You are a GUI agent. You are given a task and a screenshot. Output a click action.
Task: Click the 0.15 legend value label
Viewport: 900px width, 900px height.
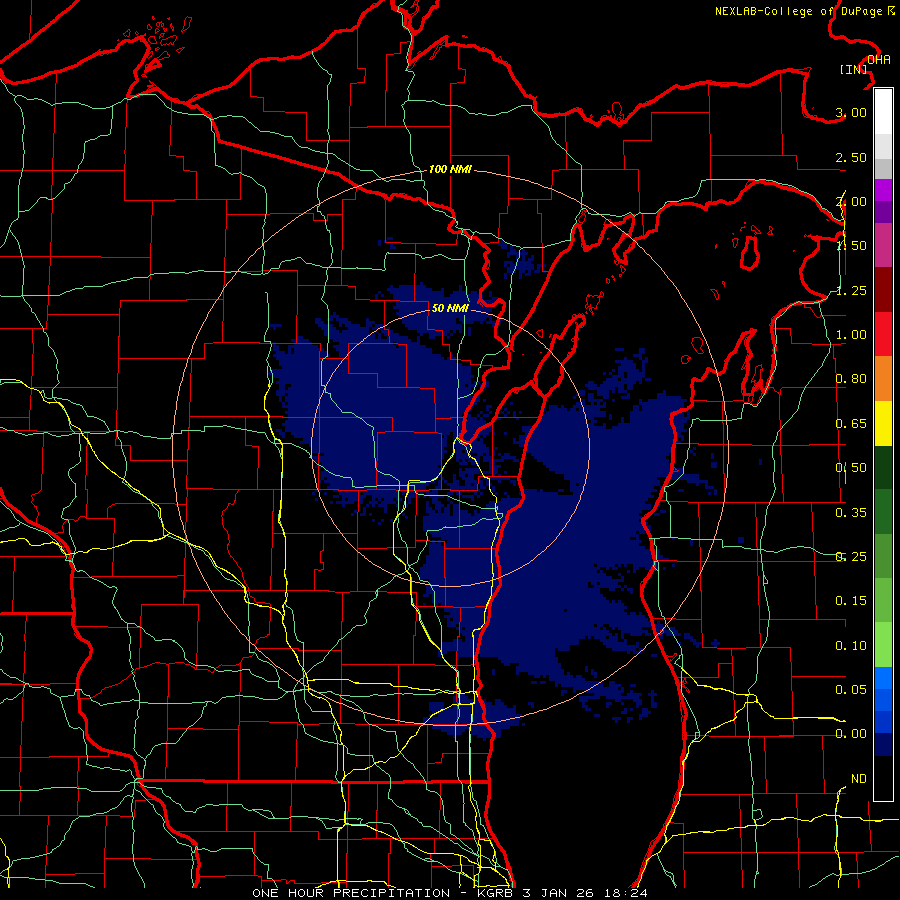(851, 601)
